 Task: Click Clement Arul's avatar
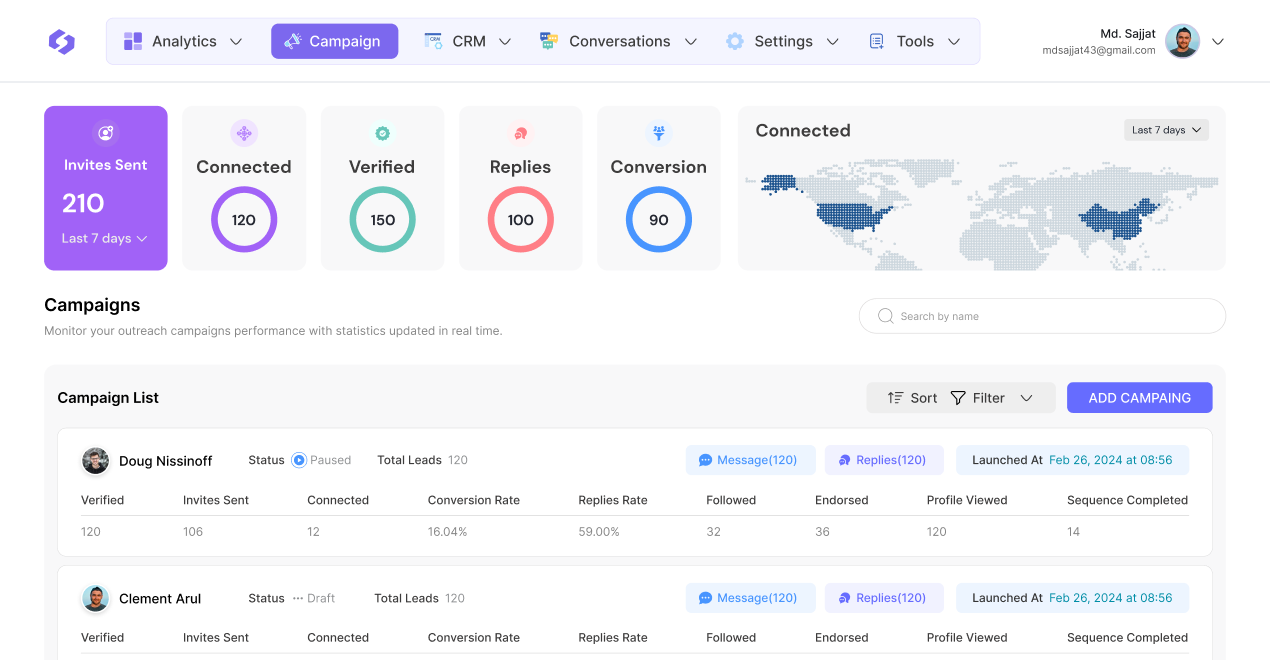95,598
